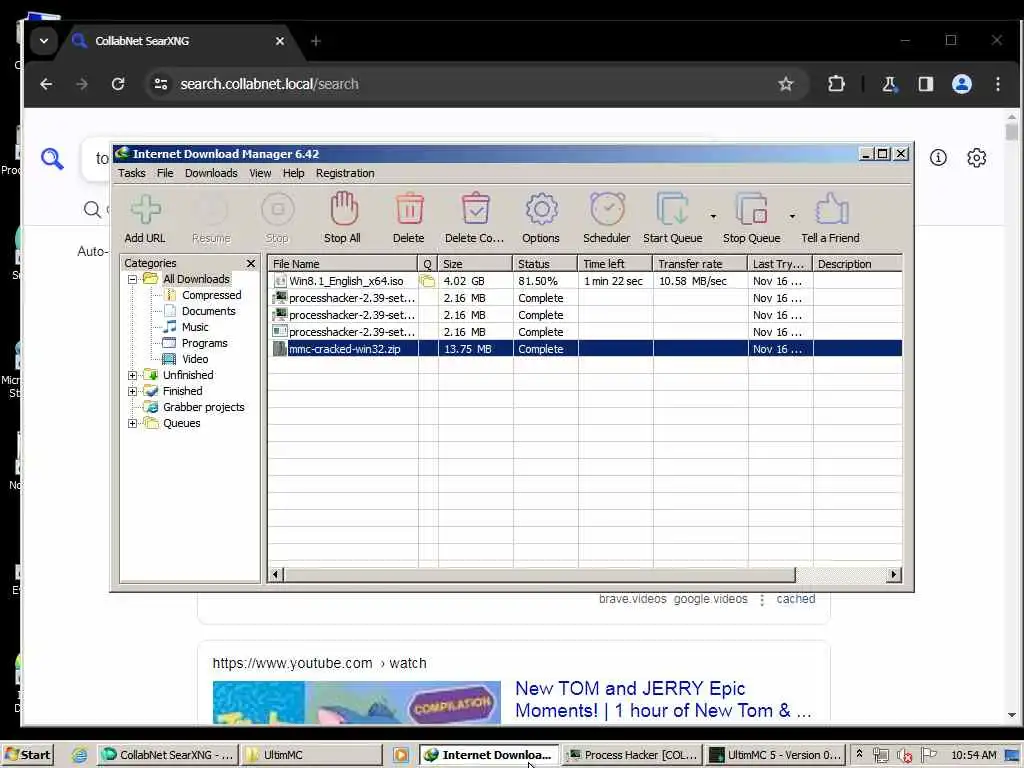Image resolution: width=1024 pixels, height=768 pixels.
Task: Open Start Queue dropdown arrow
Action: [713, 216]
